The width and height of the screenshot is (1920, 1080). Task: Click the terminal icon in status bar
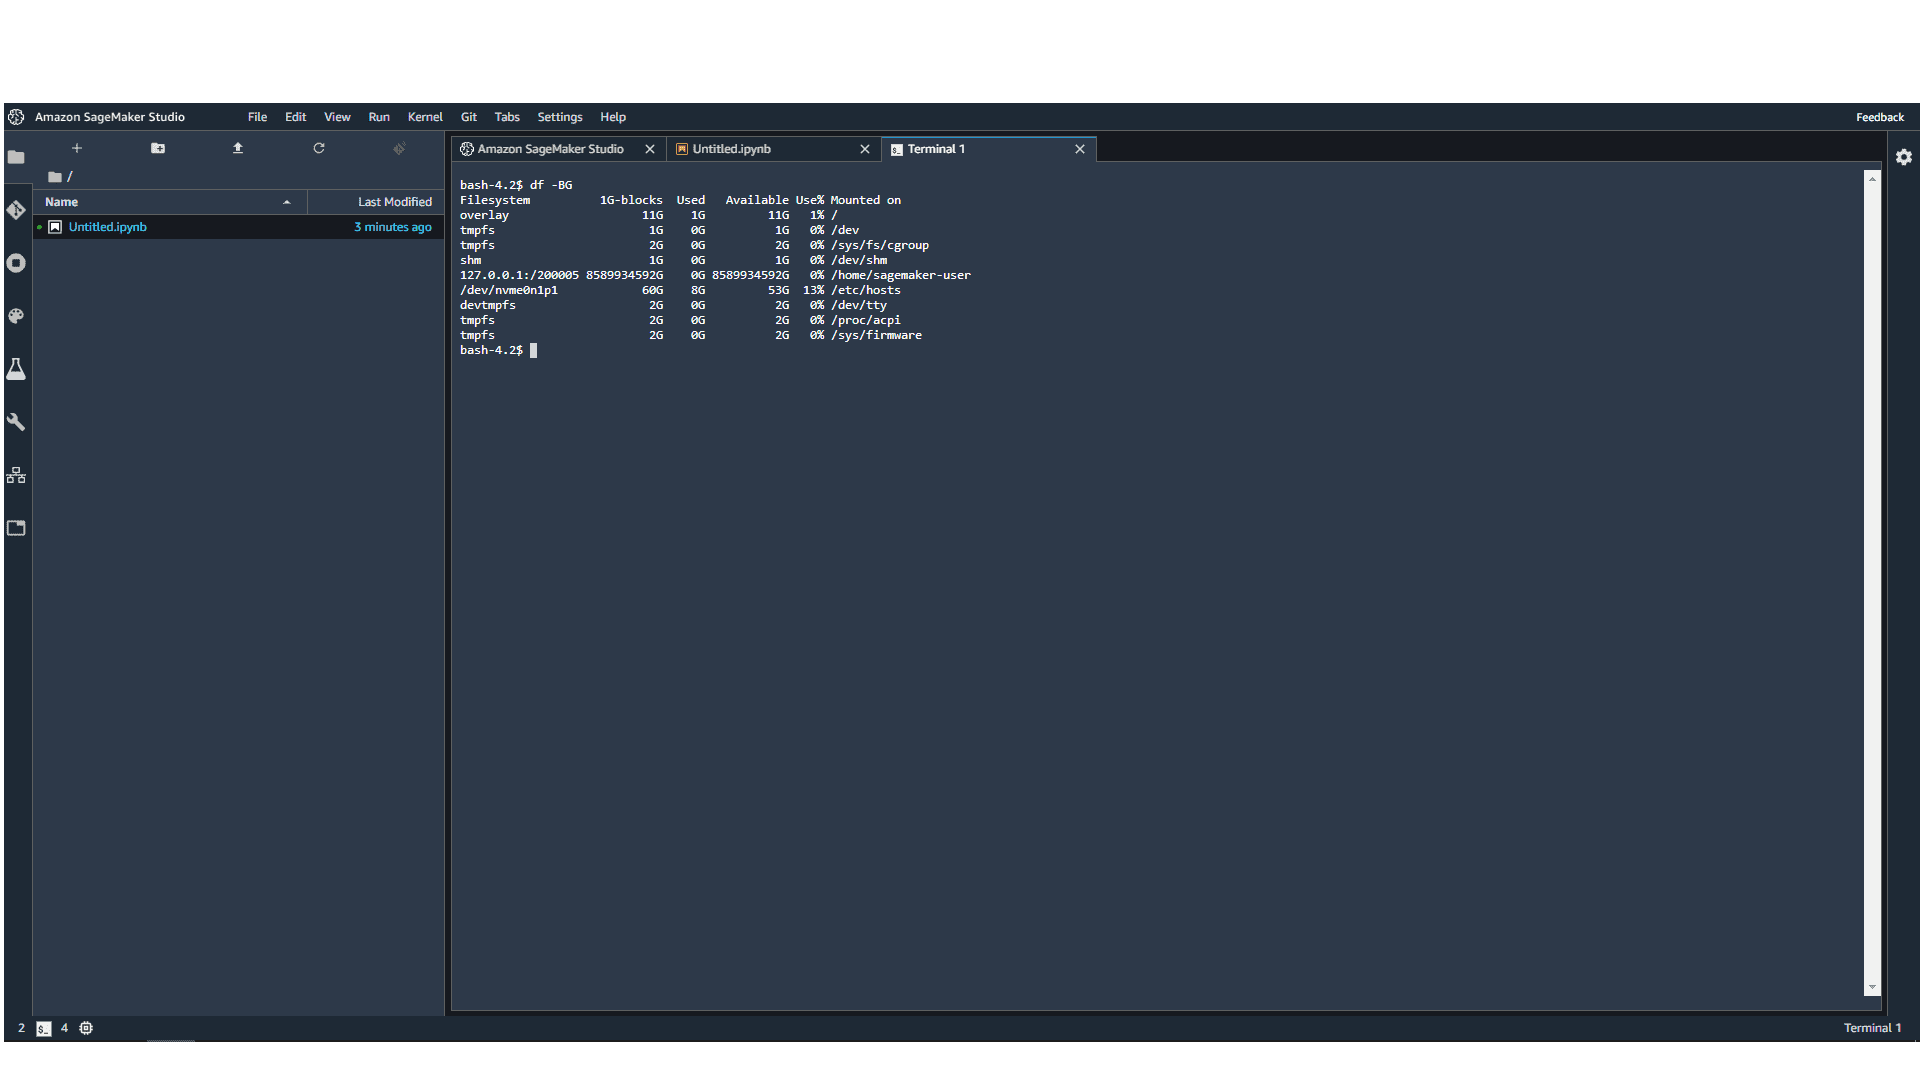click(44, 1028)
